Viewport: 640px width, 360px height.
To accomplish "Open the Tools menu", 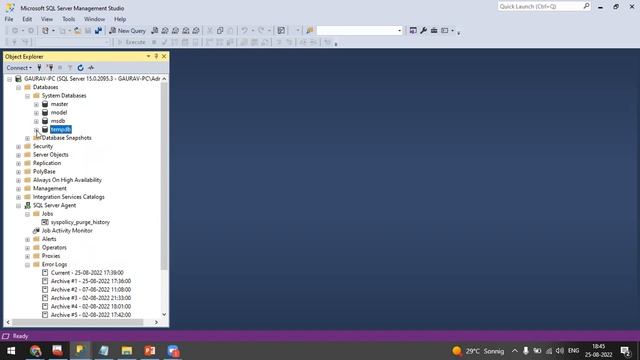I will coord(68,19).
